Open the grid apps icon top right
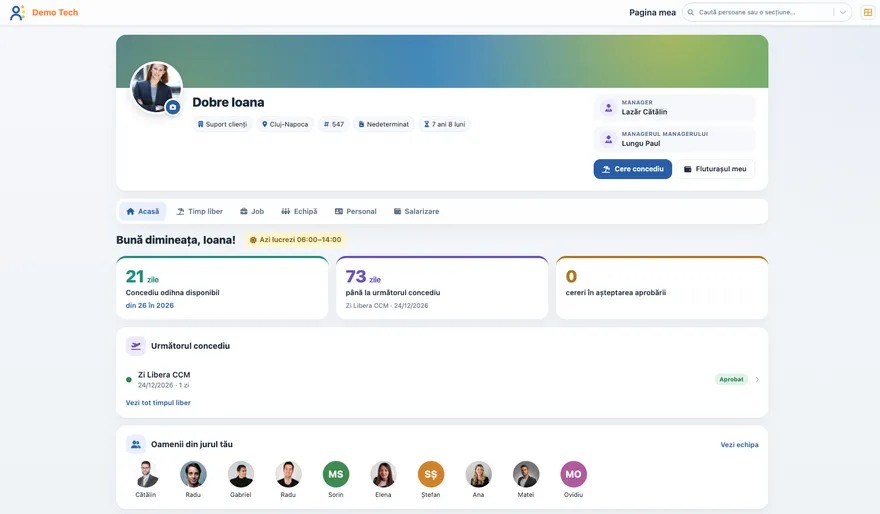 868,12
